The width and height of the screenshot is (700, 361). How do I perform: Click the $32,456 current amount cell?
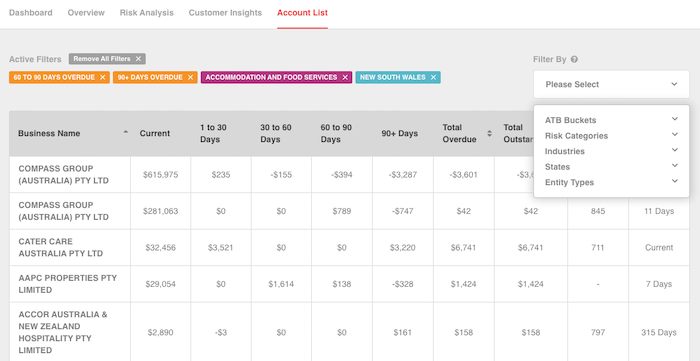tap(160, 248)
